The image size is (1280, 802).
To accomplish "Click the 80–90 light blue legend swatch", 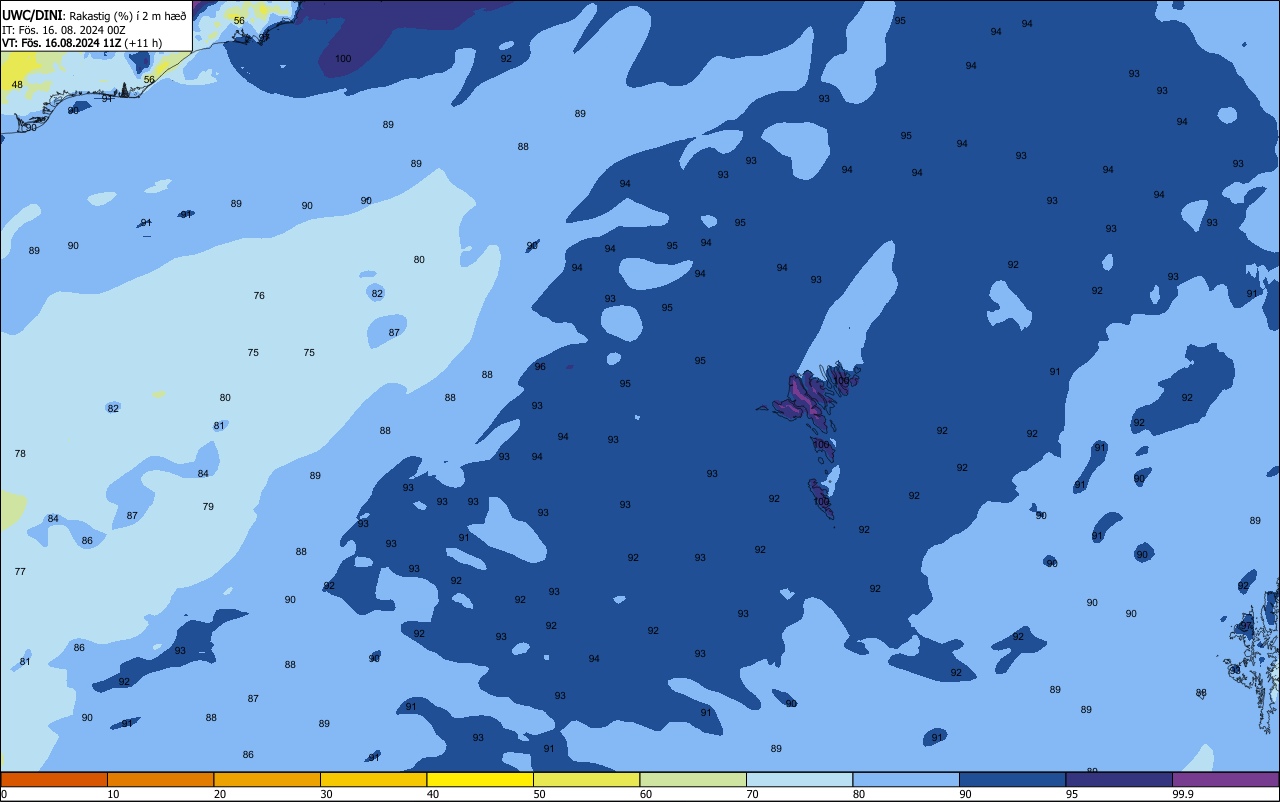I will click(x=906, y=779).
